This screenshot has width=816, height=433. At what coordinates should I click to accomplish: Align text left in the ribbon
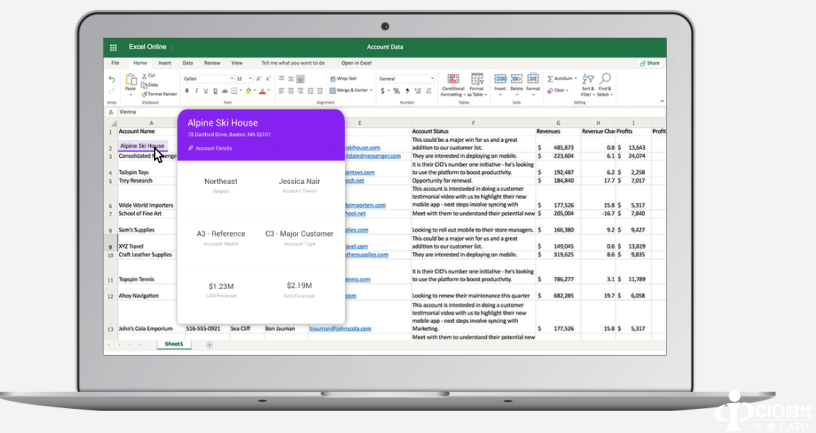tap(282, 91)
